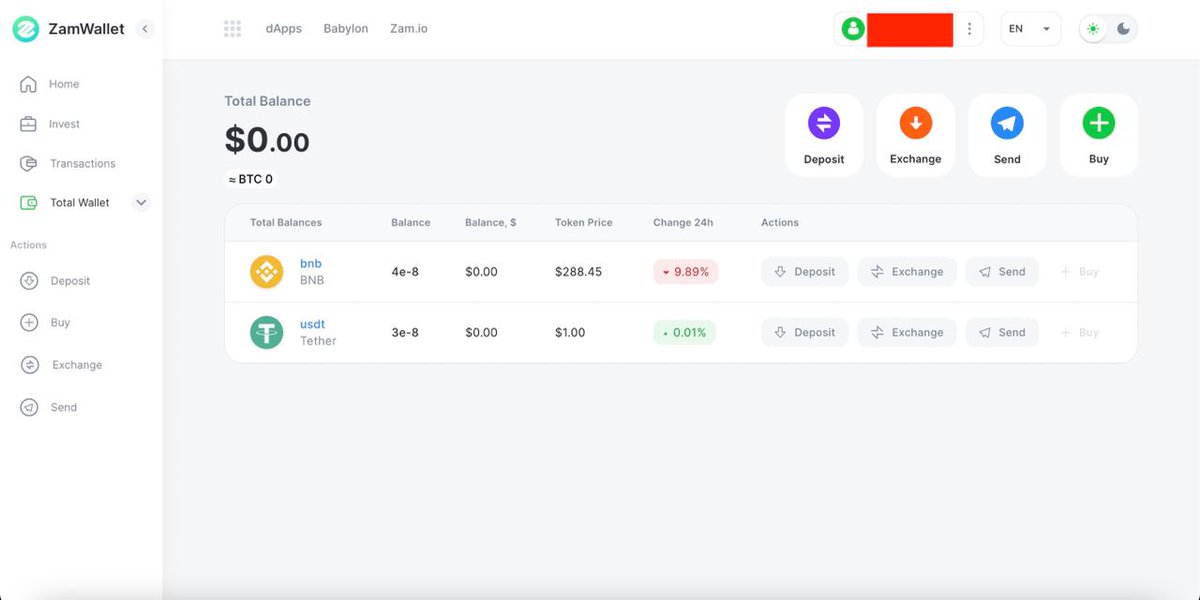This screenshot has width=1200, height=600.
Task: Collapse the left sidebar with chevron
Action: tap(145, 29)
